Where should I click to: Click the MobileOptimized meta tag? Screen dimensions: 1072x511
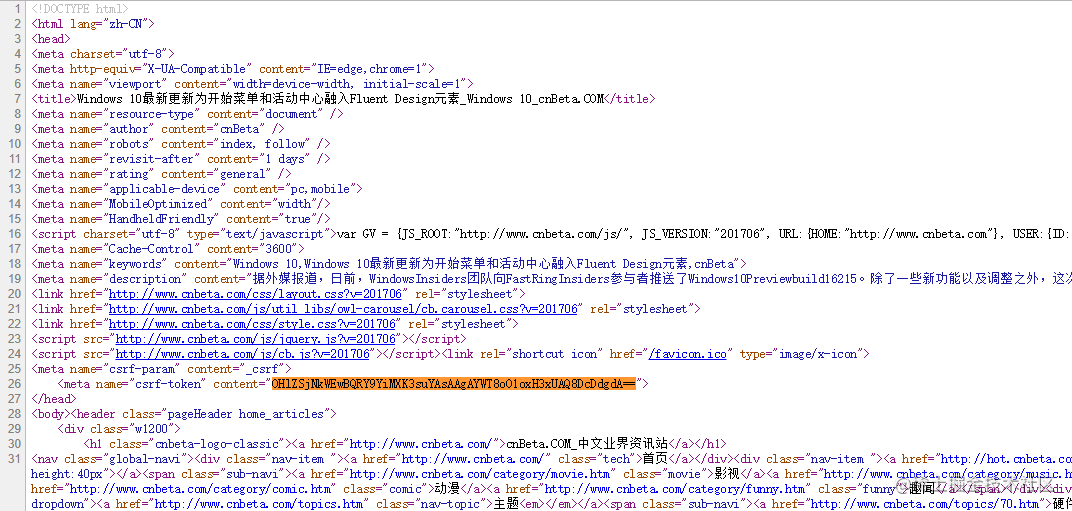(x=180, y=205)
